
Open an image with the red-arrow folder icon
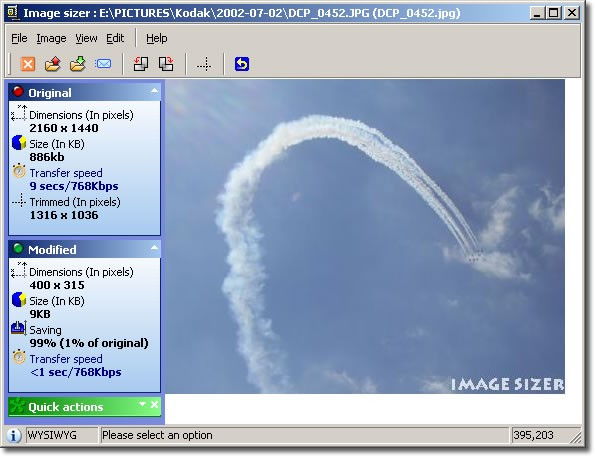click(53, 64)
